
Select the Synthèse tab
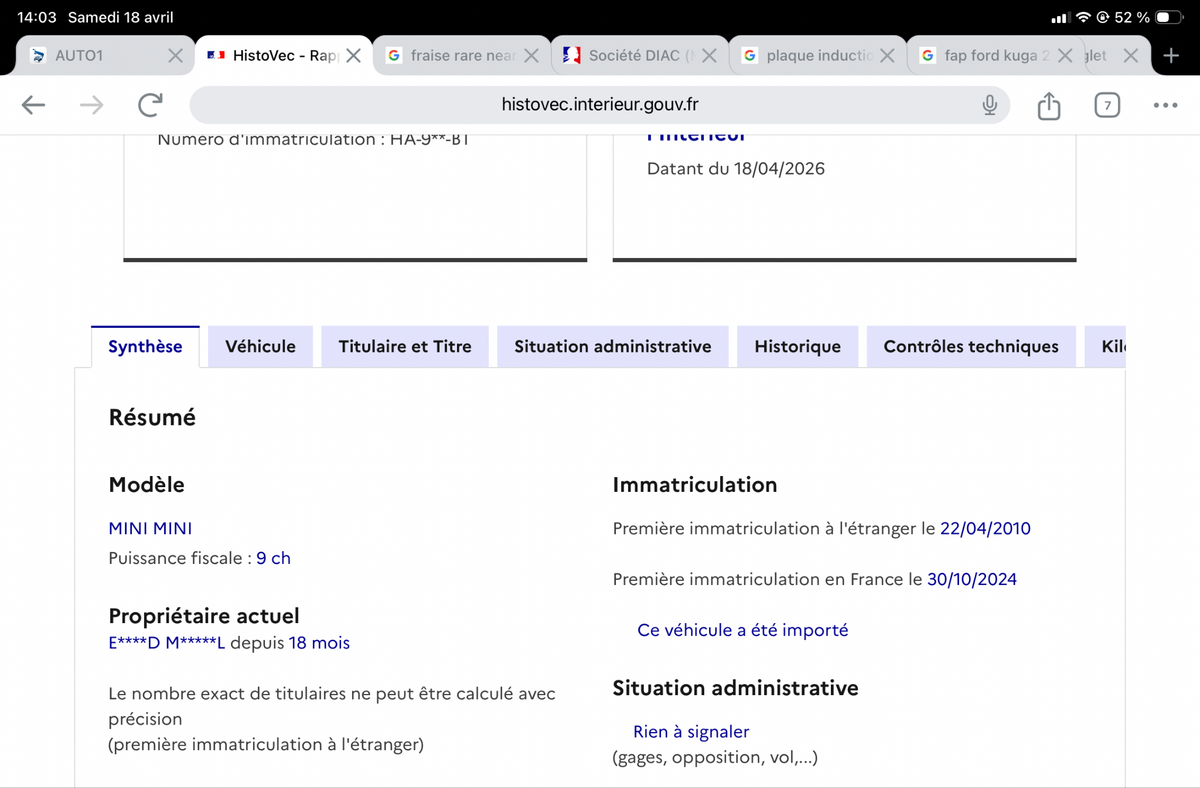click(145, 347)
